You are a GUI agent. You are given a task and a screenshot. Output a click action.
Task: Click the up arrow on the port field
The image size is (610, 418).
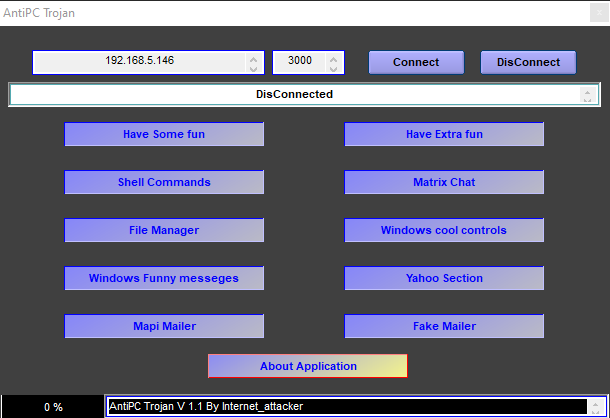click(x=334, y=57)
